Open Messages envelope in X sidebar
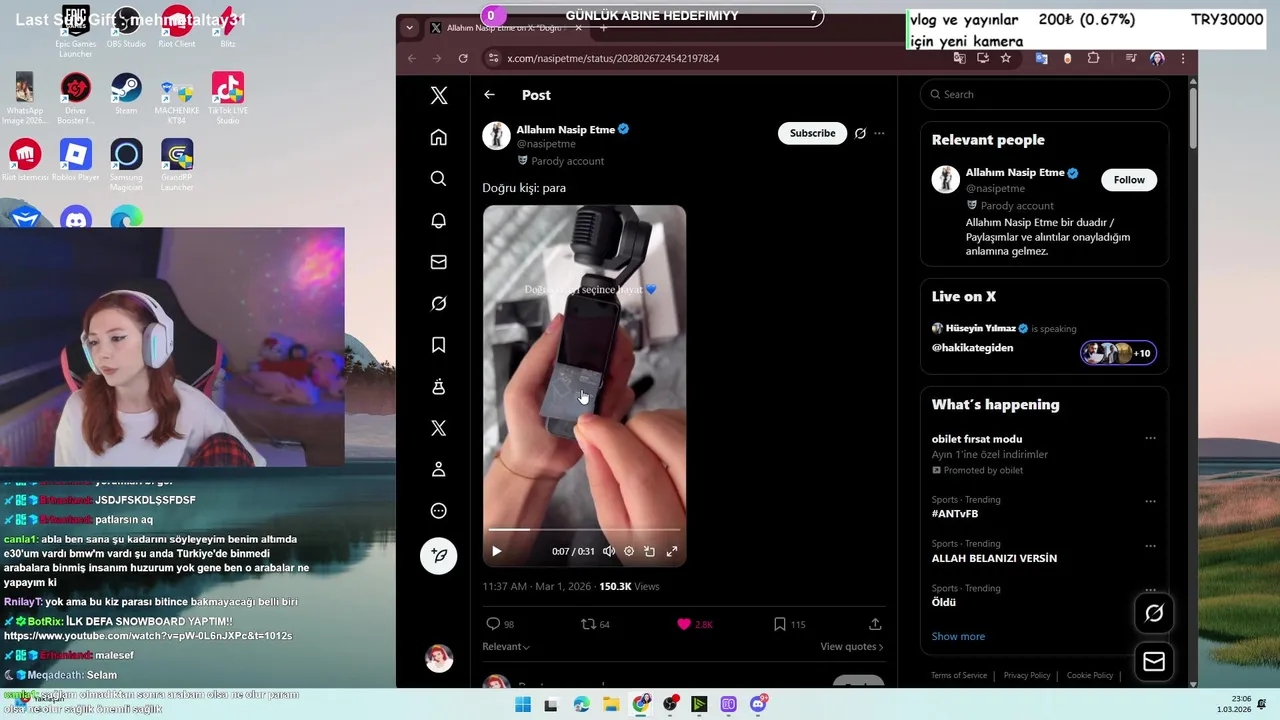Image resolution: width=1280 pixels, height=720 pixels. [x=438, y=262]
